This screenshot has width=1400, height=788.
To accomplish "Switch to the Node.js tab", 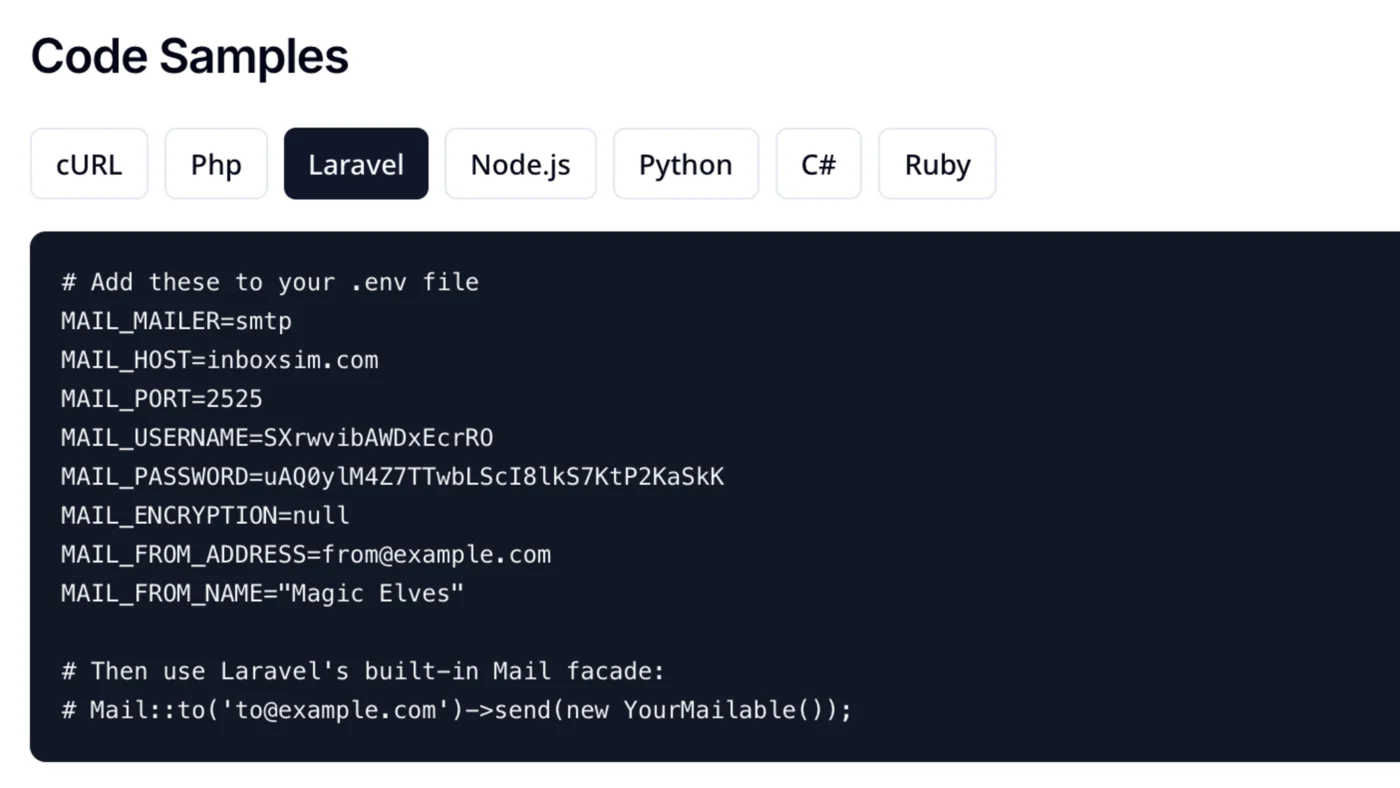I will tap(520, 163).
